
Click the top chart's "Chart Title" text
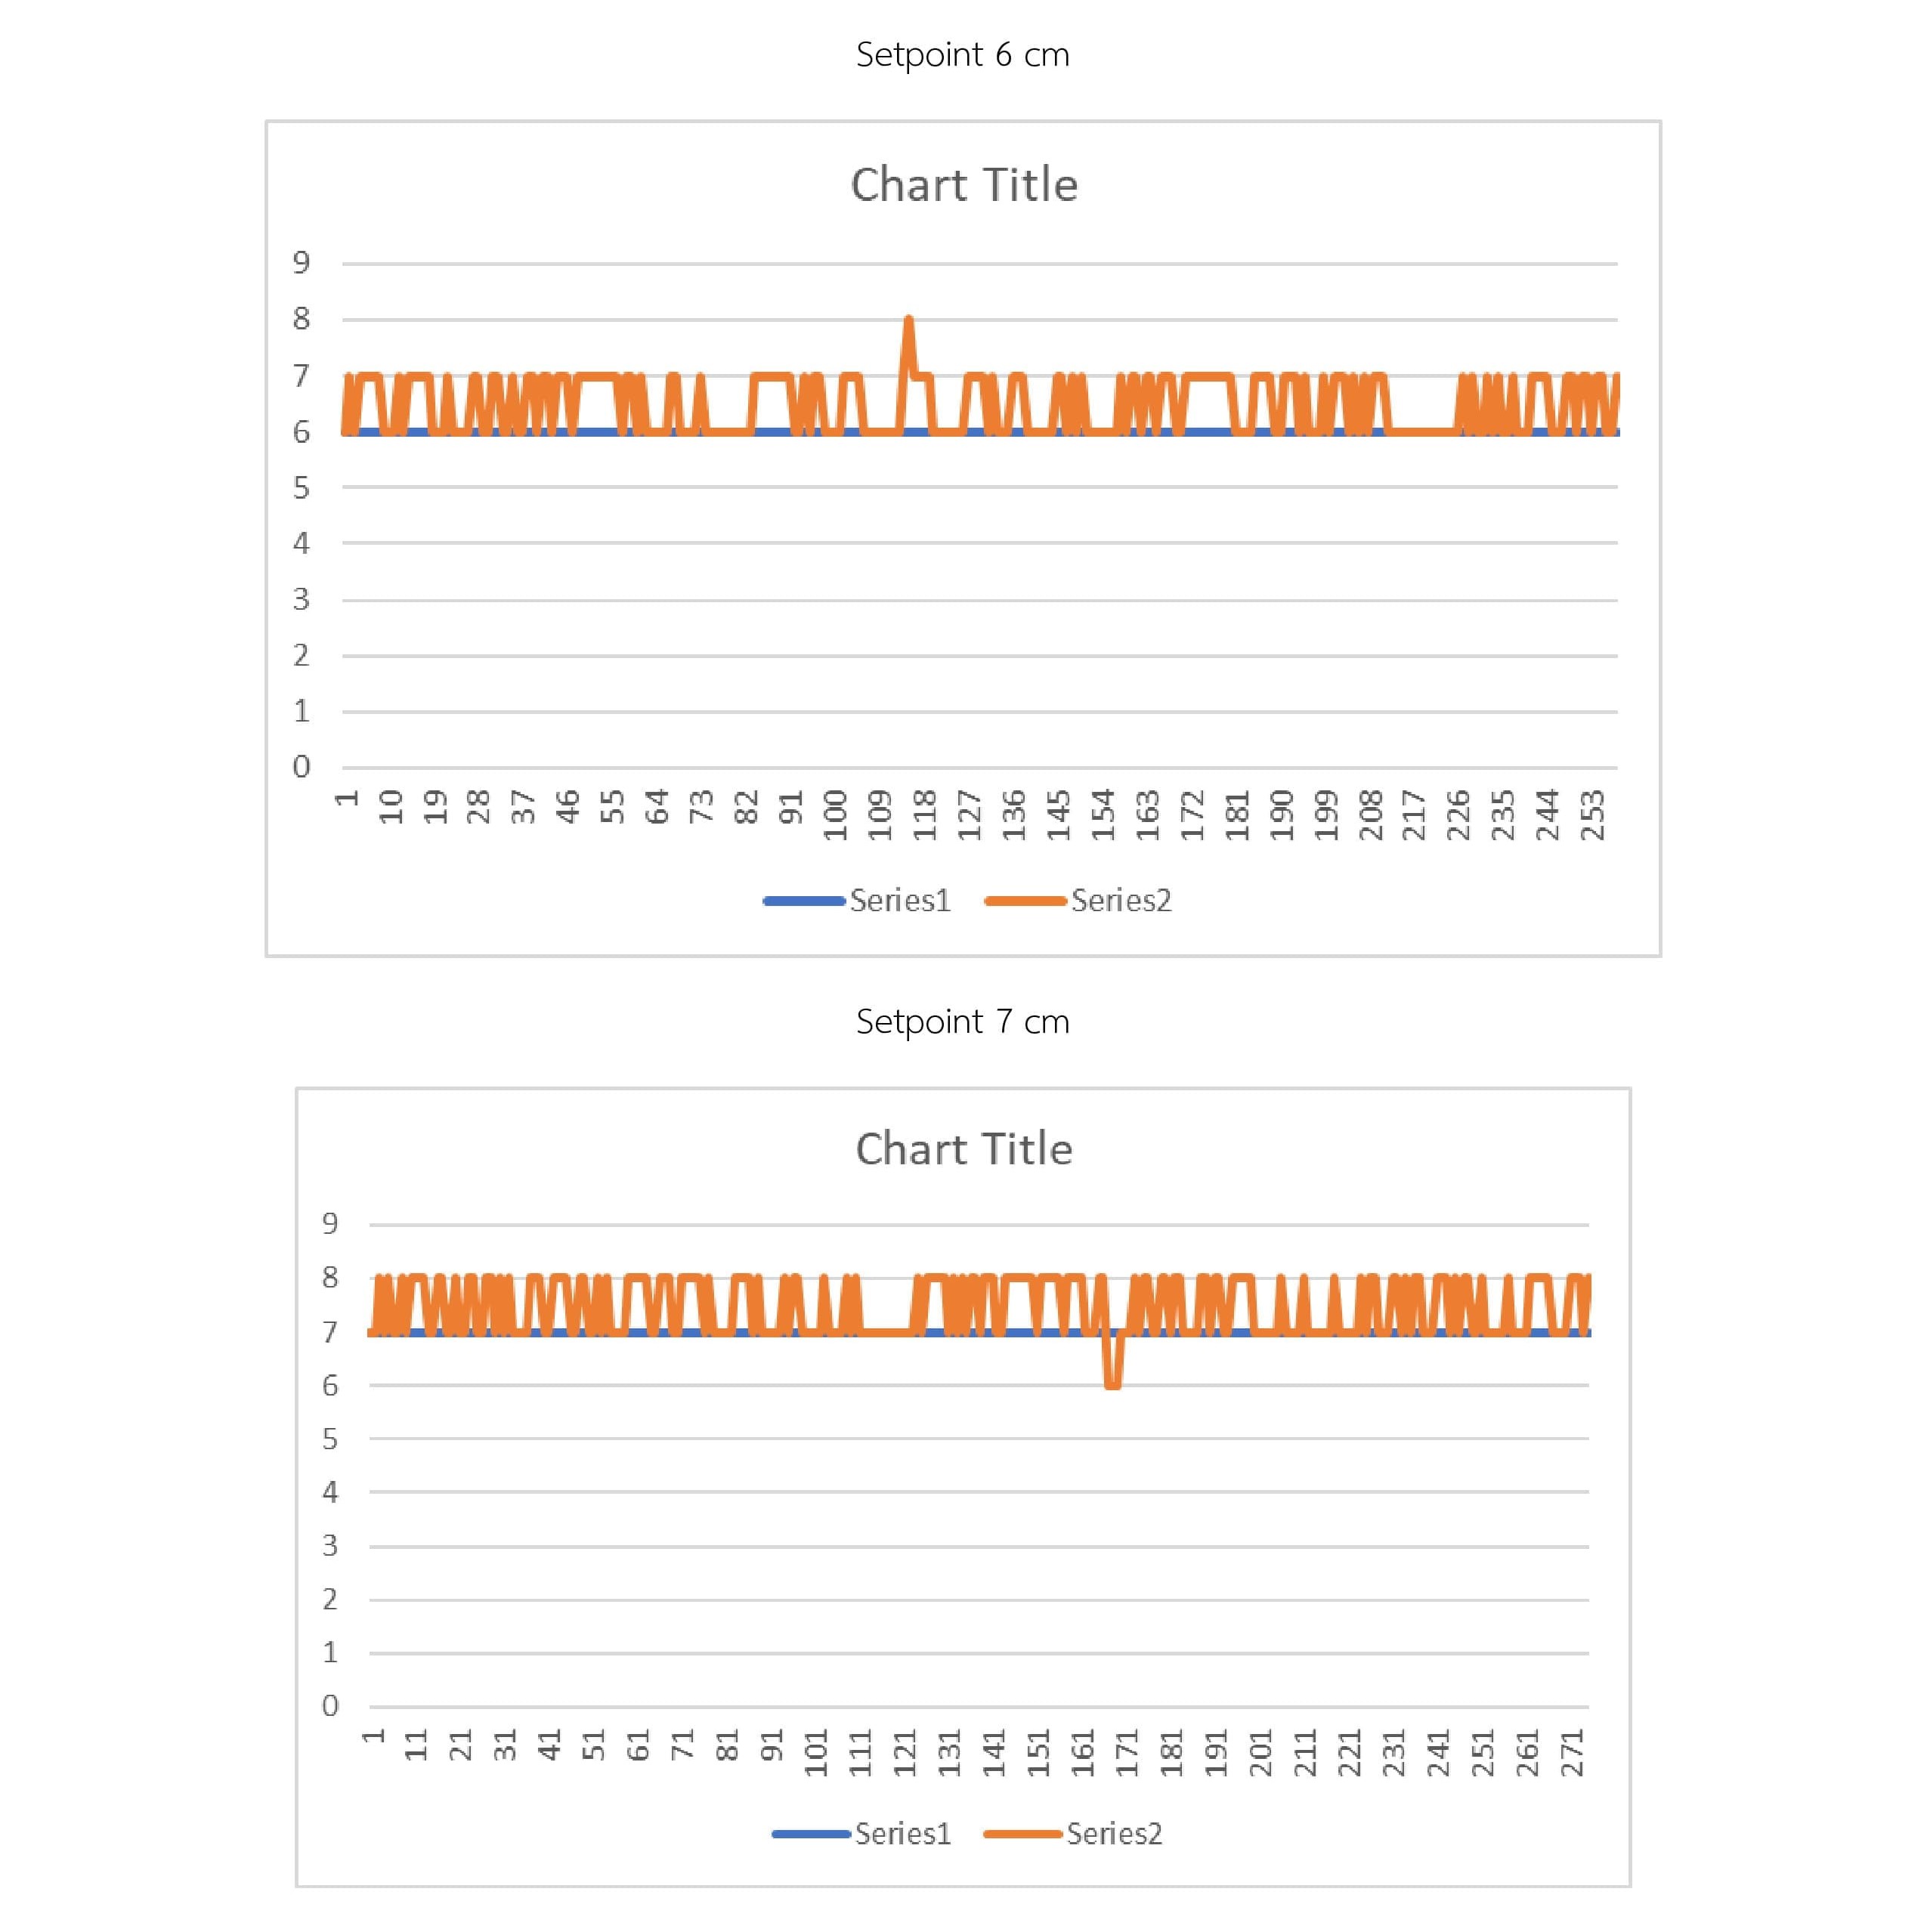(964, 185)
